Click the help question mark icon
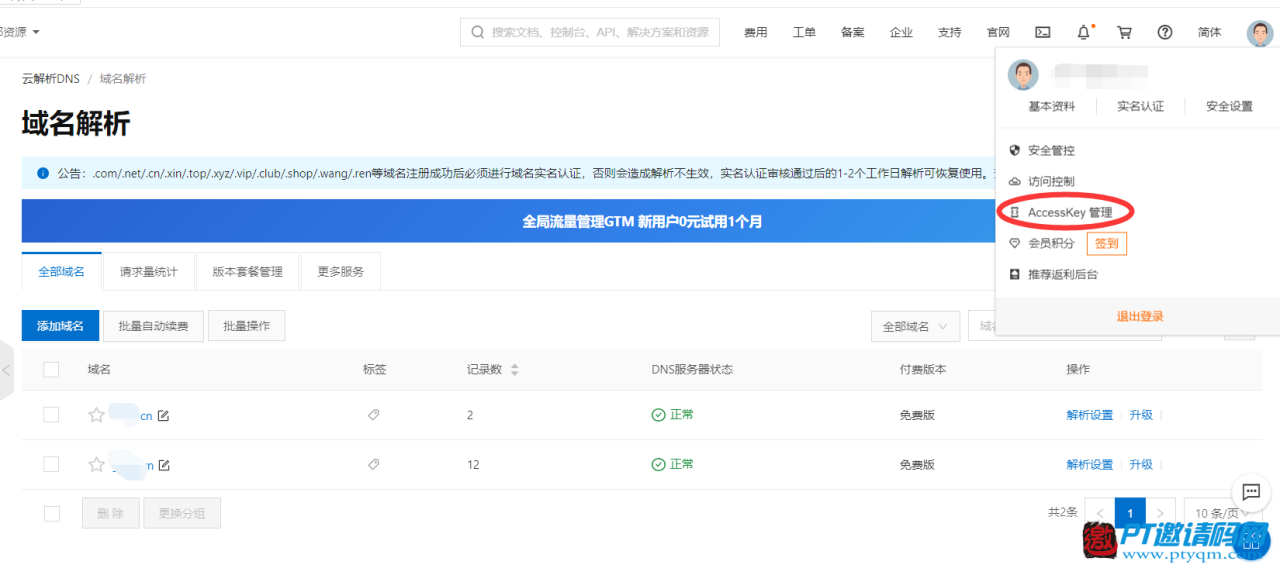The height and width of the screenshot is (575, 1280). tap(1165, 32)
